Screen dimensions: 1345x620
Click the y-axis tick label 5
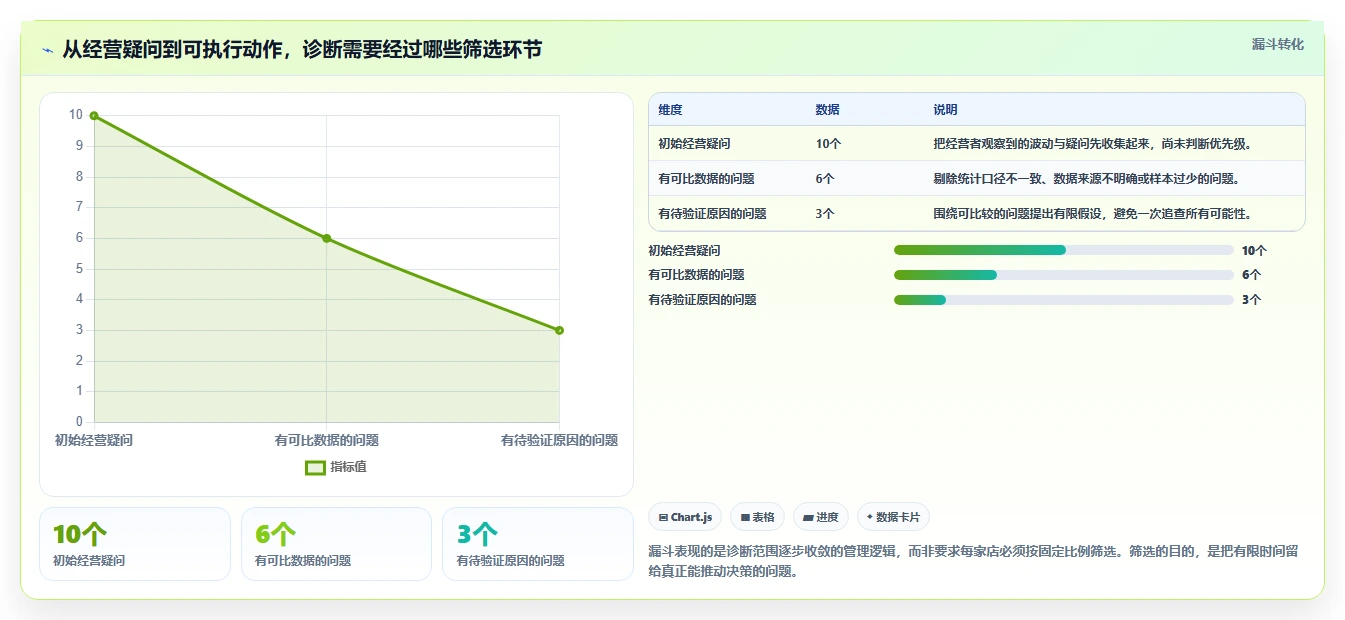[x=79, y=269]
